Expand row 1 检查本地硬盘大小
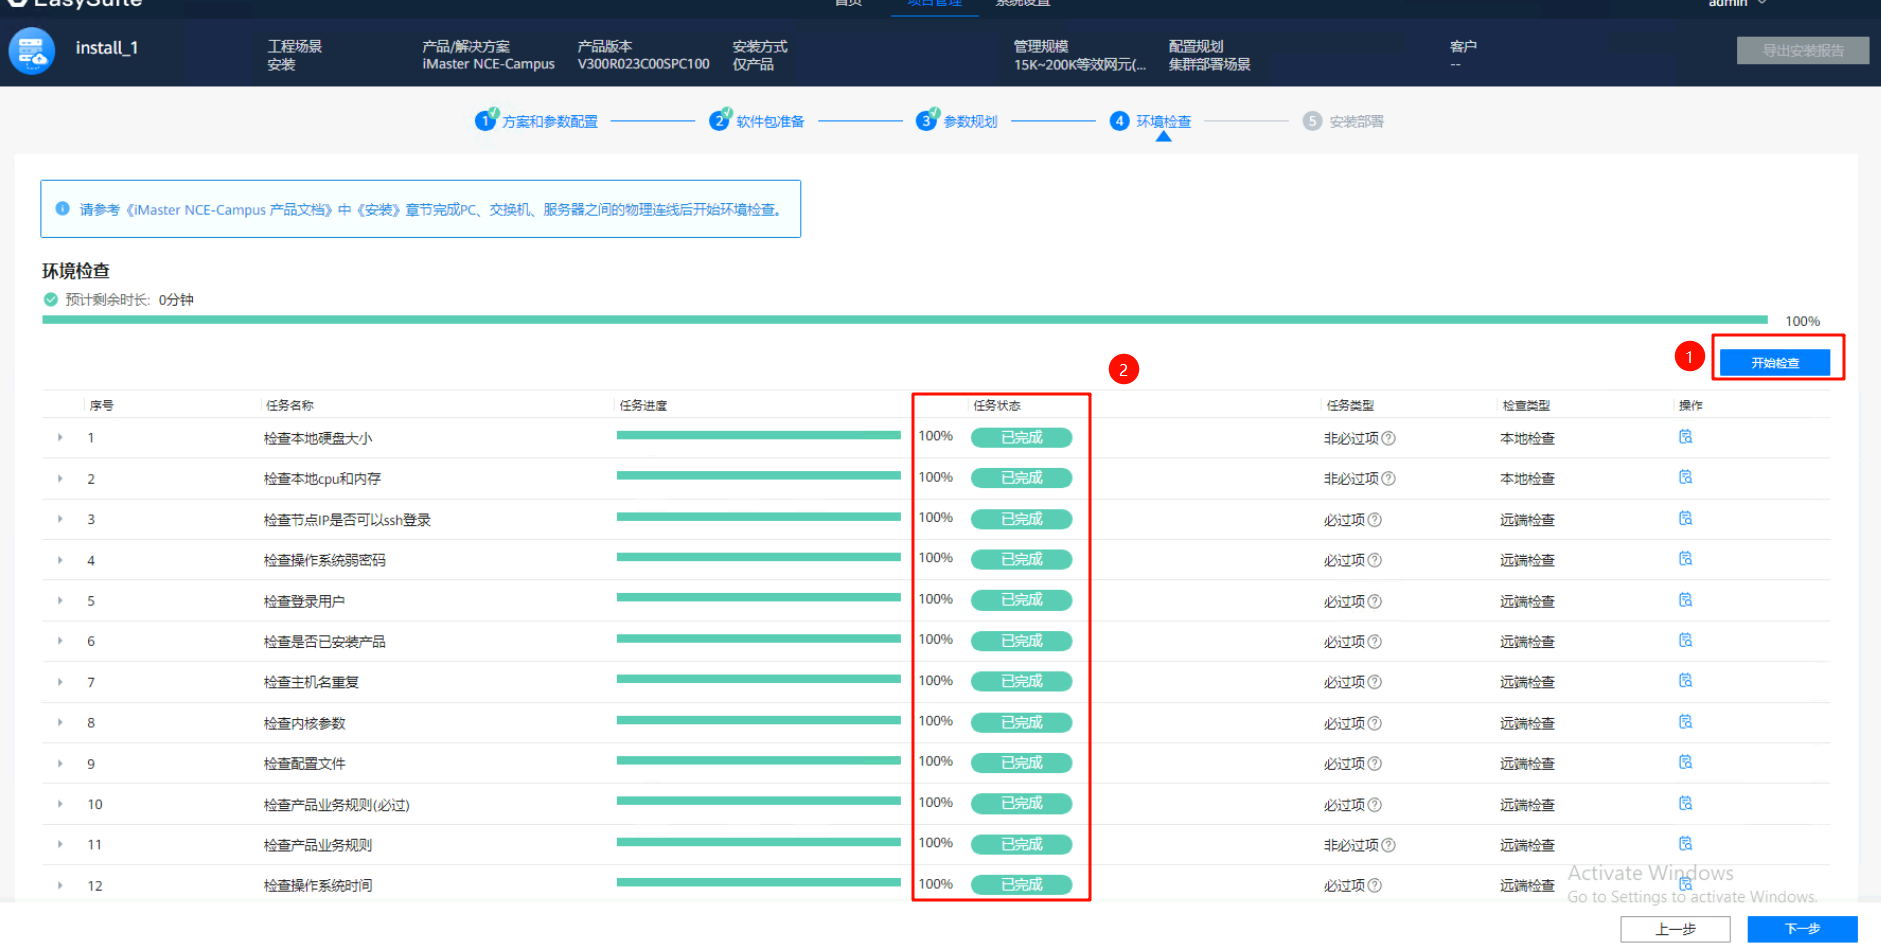The width and height of the screenshot is (1881, 952). (x=60, y=438)
